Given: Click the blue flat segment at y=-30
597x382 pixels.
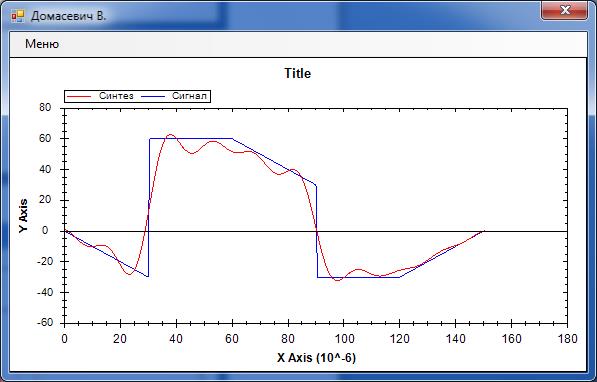Looking at the screenshot, I should coord(358,277).
